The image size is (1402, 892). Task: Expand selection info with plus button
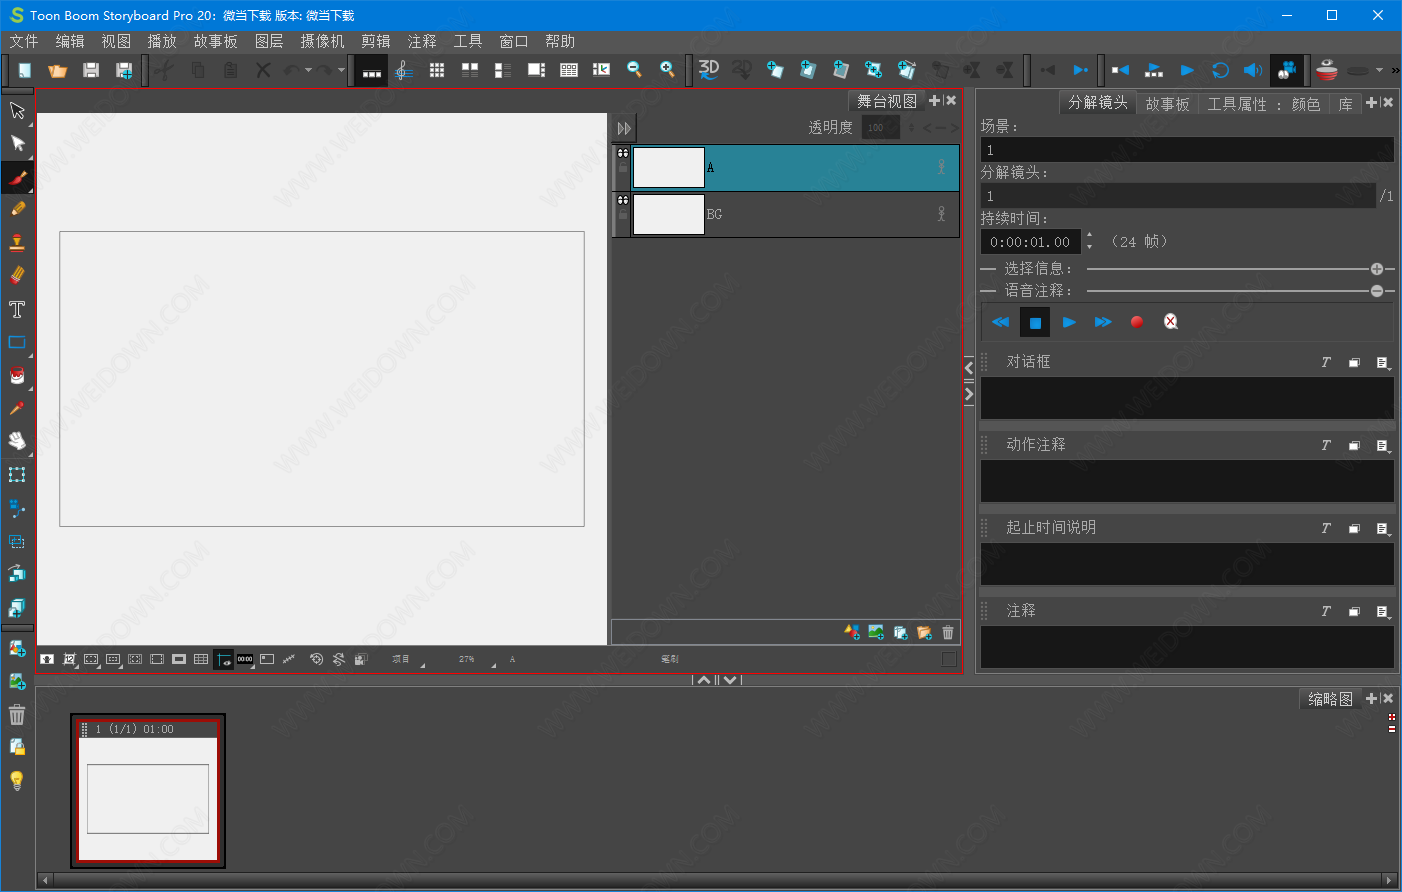(x=1377, y=269)
